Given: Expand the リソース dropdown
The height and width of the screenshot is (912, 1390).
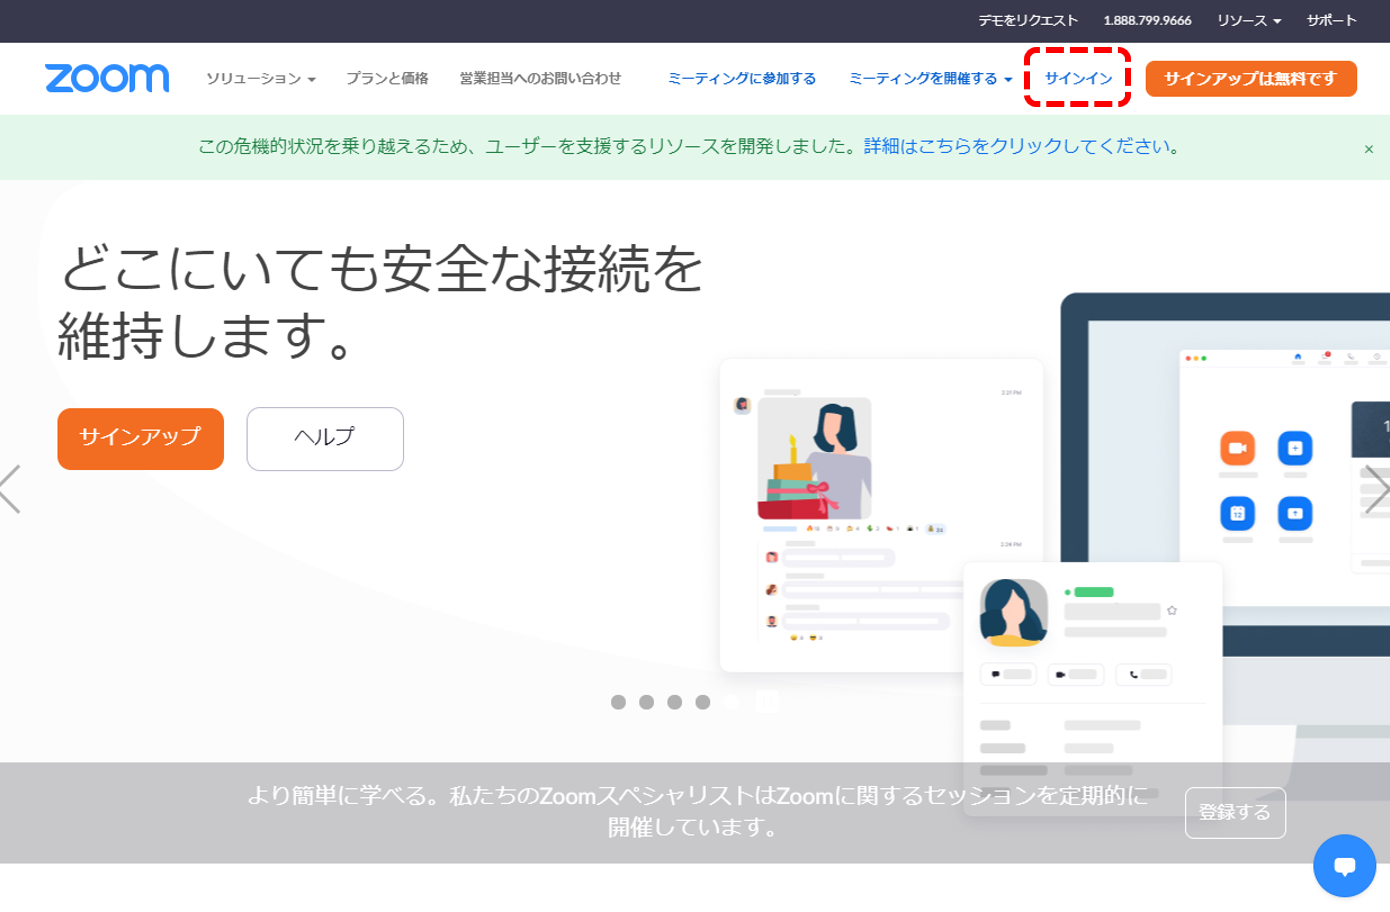Looking at the screenshot, I should tap(1249, 20).
